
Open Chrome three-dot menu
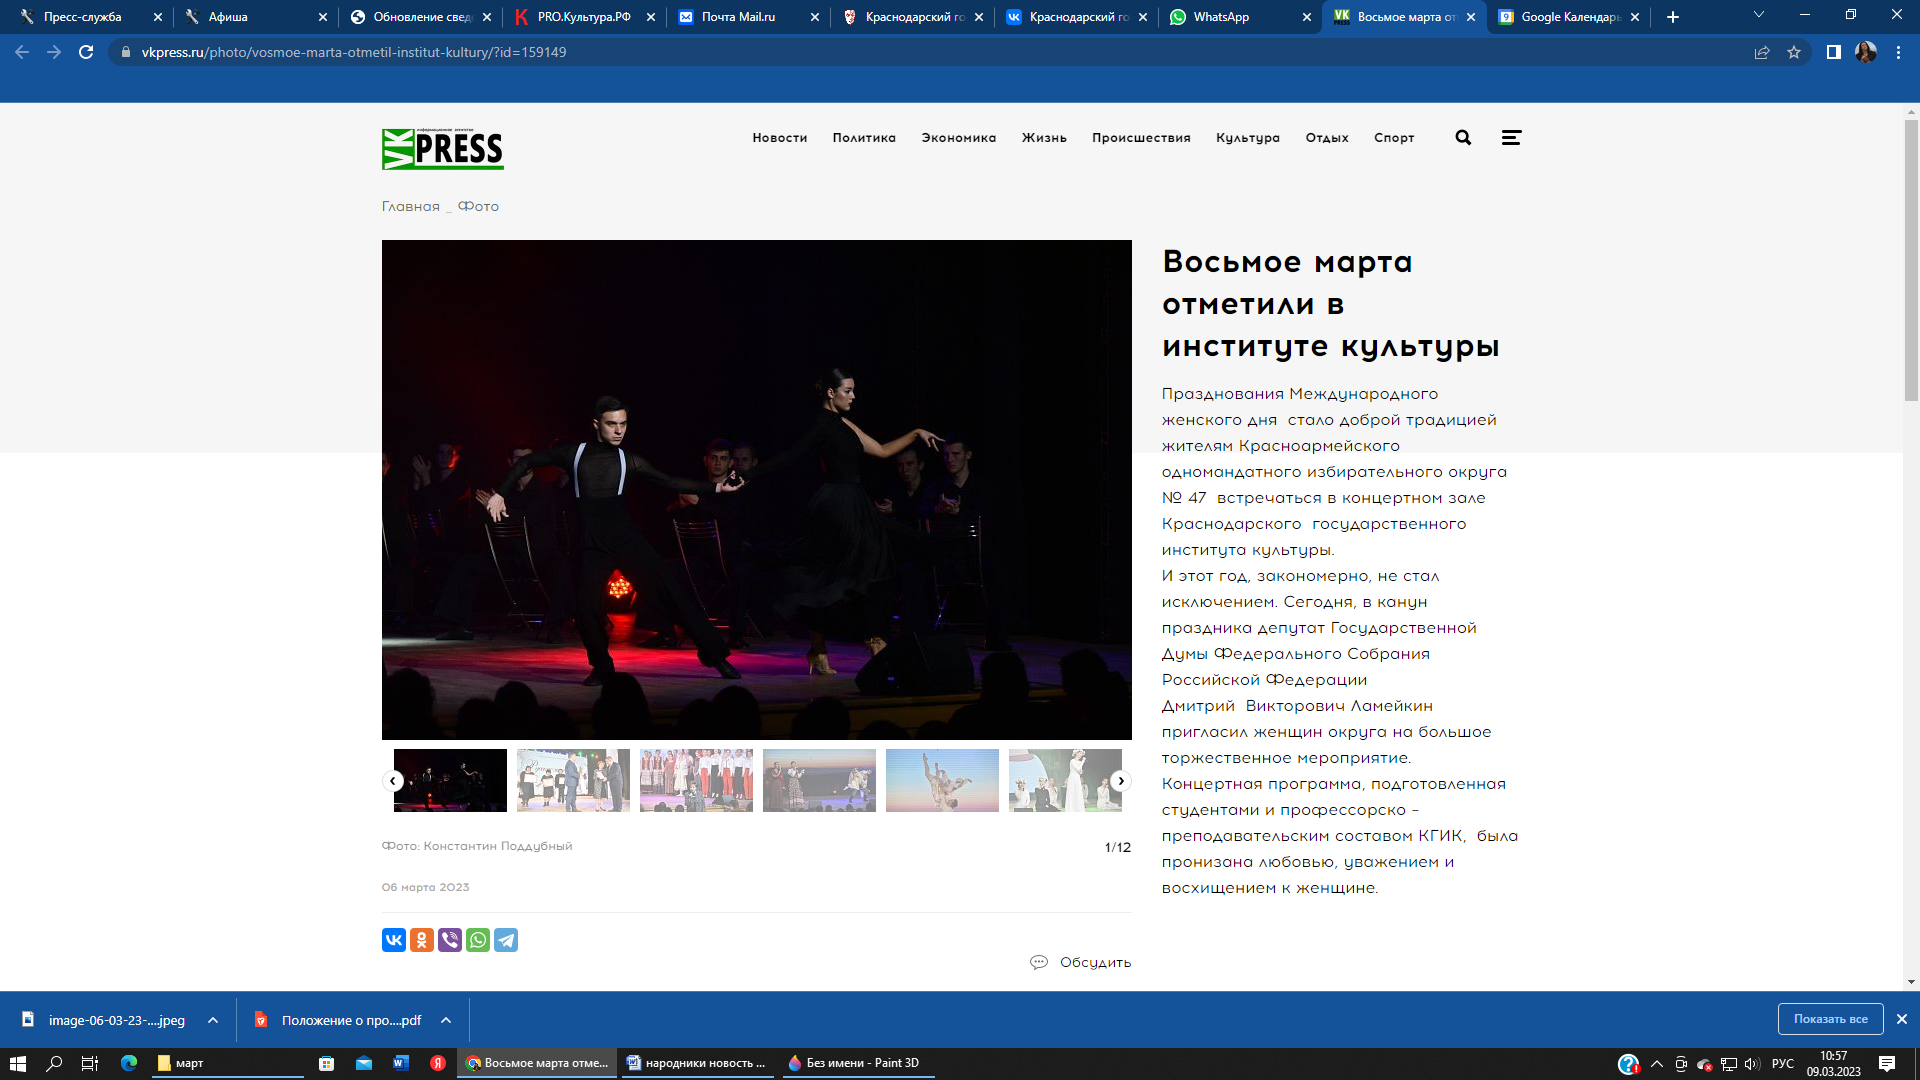(1898, 52)
